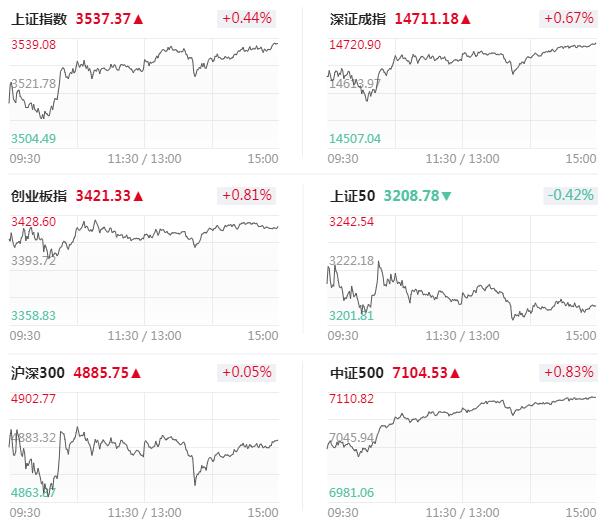Open the 中证500 index title
The width and height of the screenshot is (611, 530).
[357, 373]
